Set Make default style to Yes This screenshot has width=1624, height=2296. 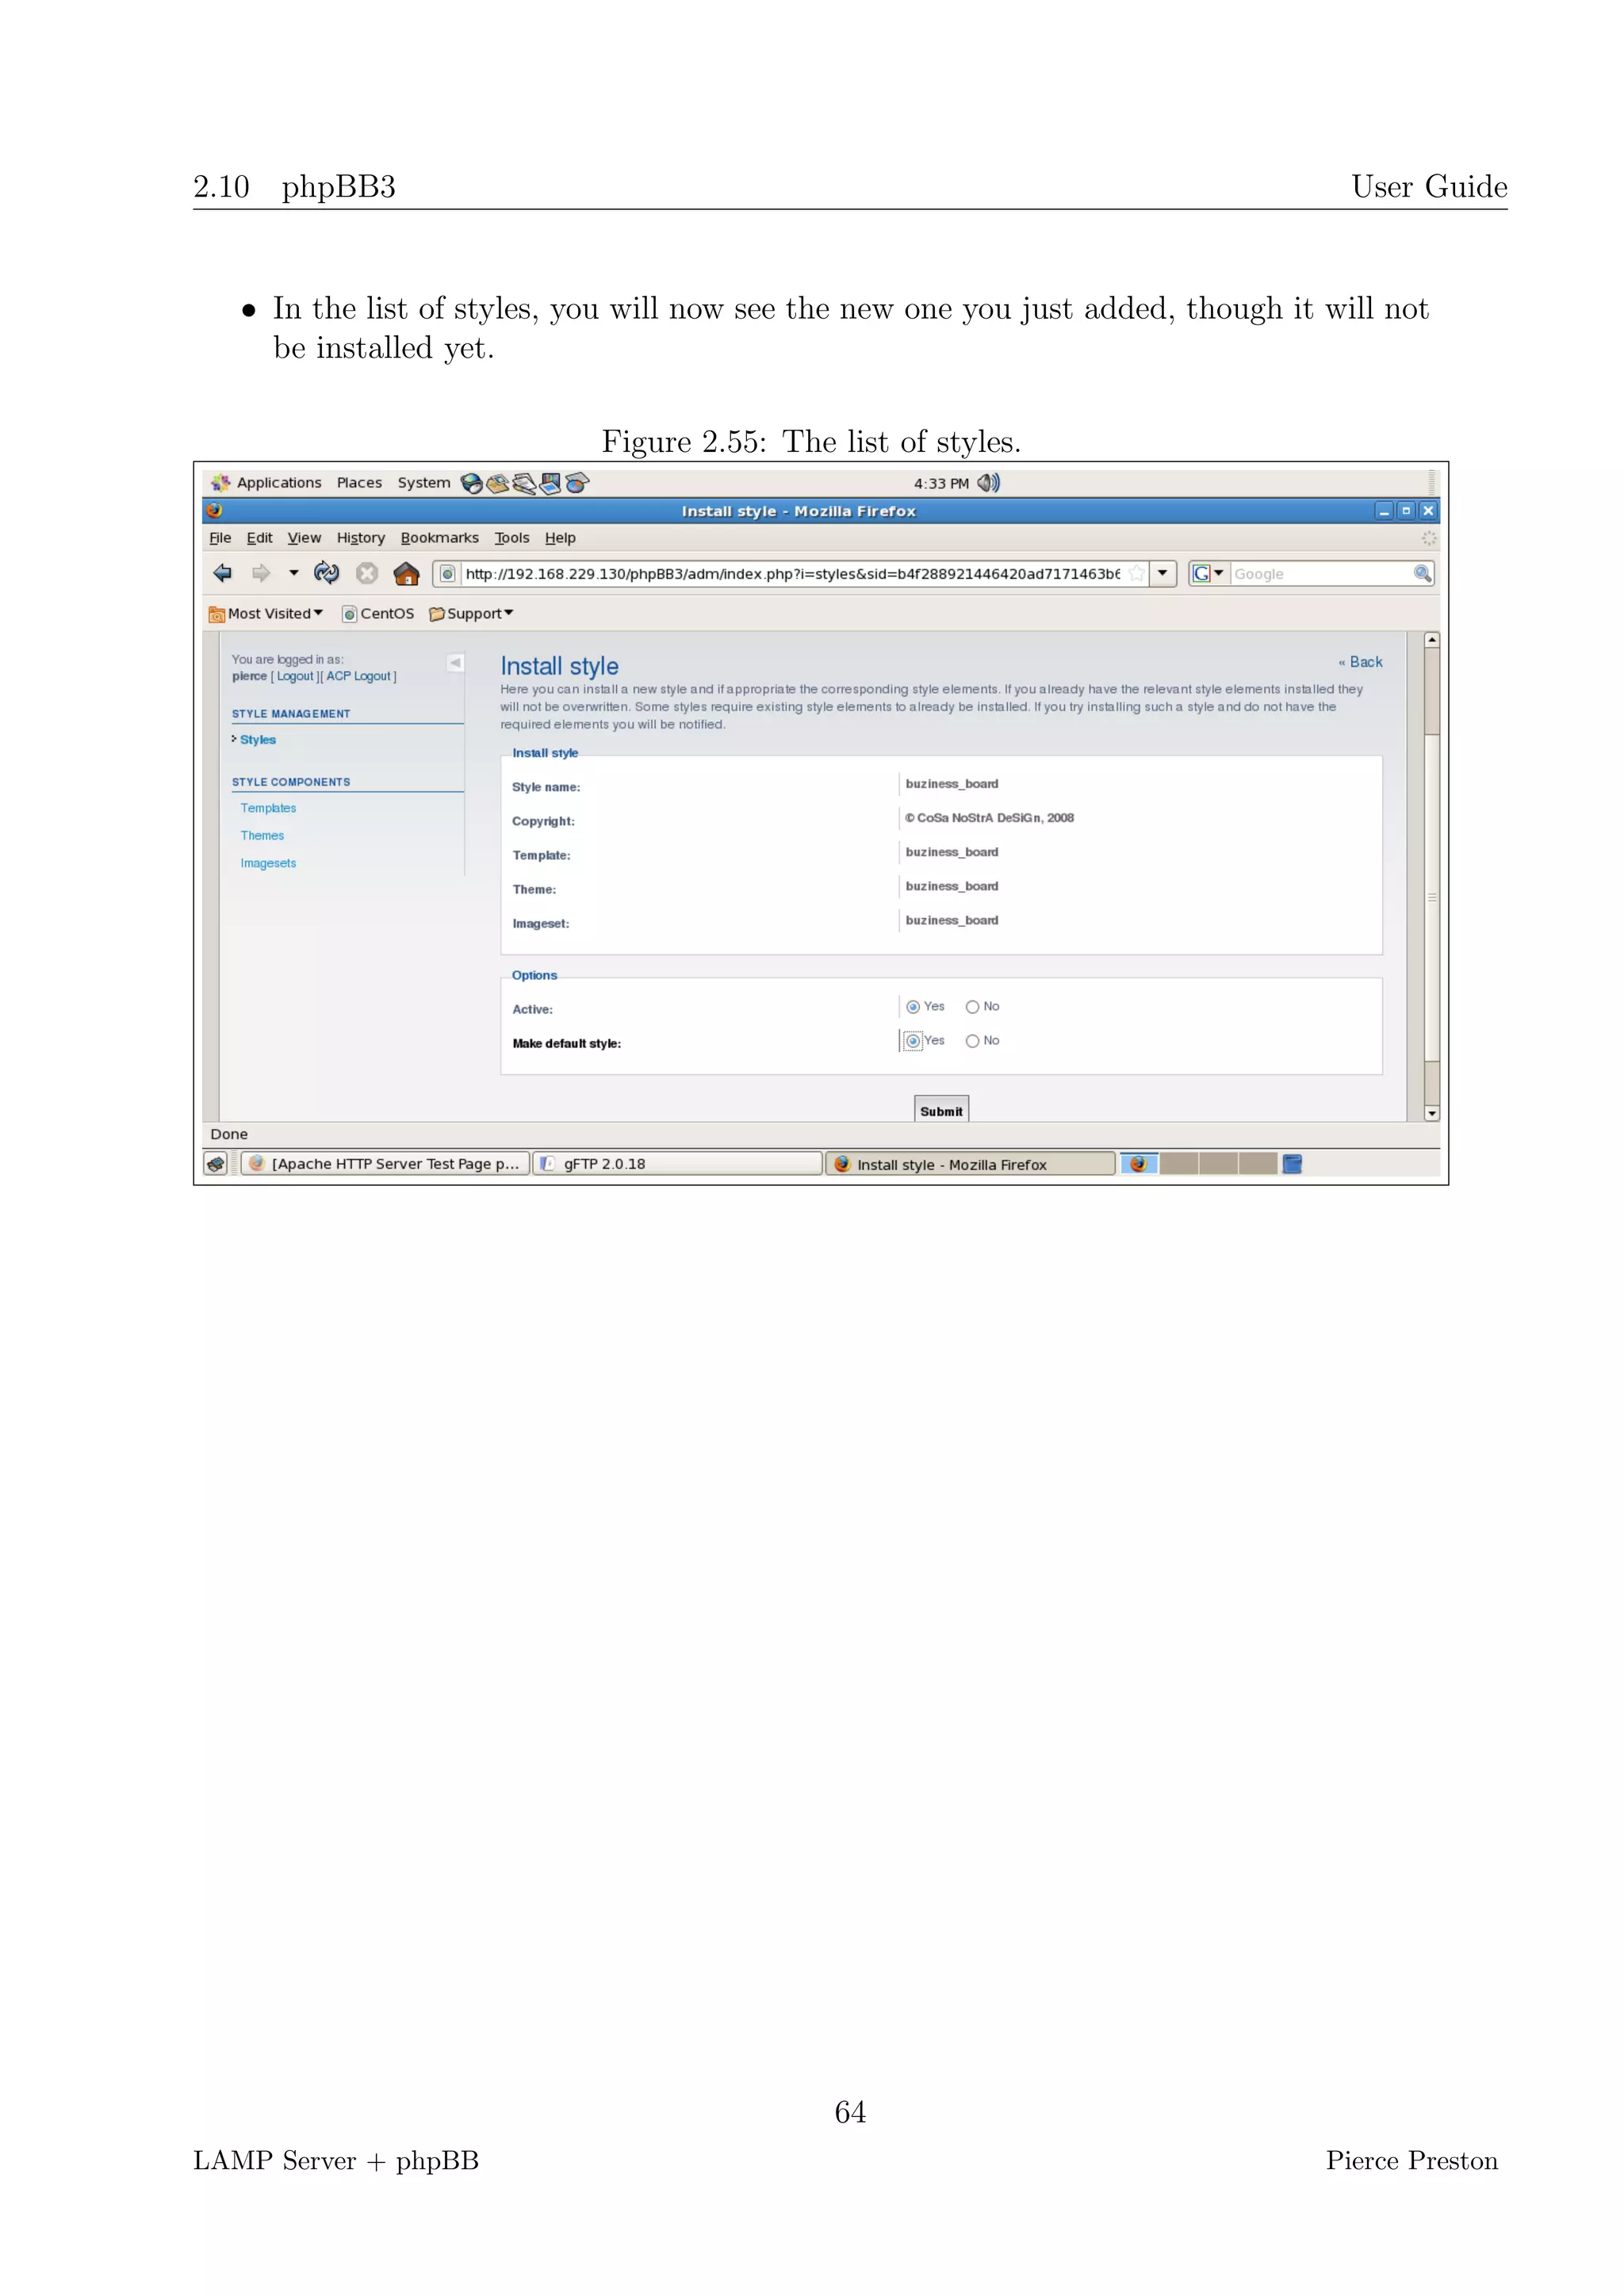pos(913,1041)
